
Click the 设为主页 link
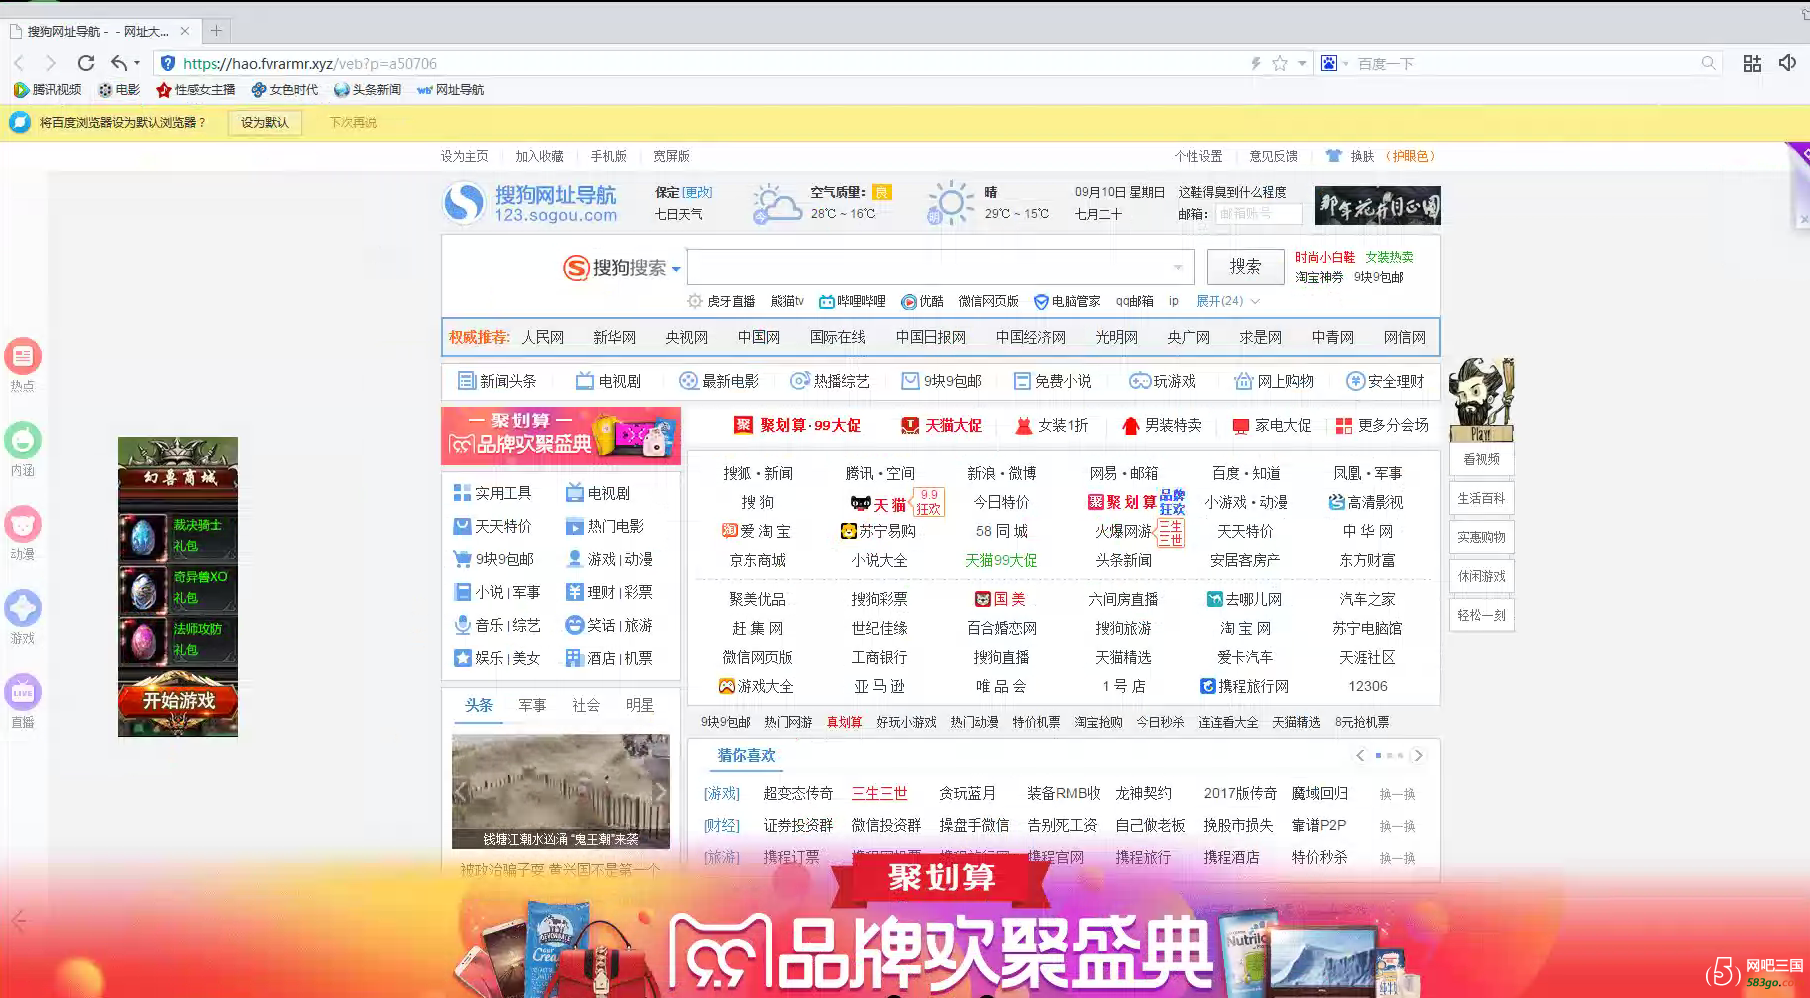[x=465, y=156]
